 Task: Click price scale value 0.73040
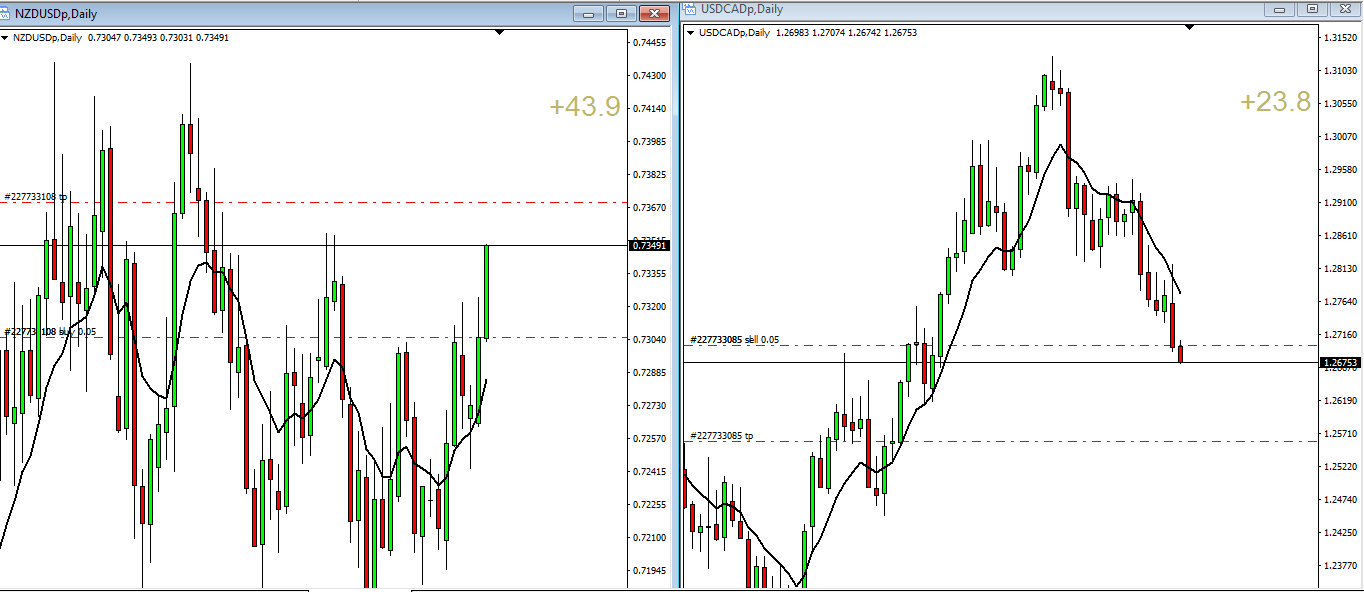[651, 340]
